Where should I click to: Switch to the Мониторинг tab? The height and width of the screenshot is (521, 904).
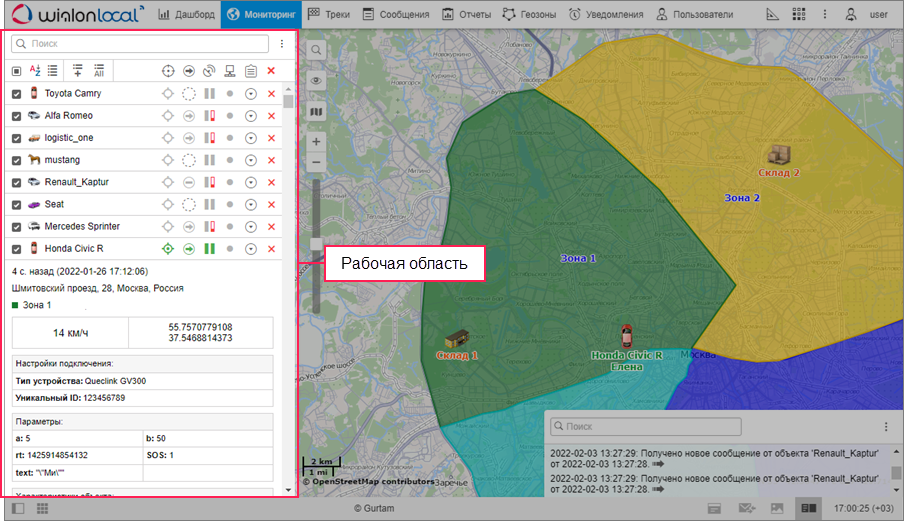[x=261, y=14]
